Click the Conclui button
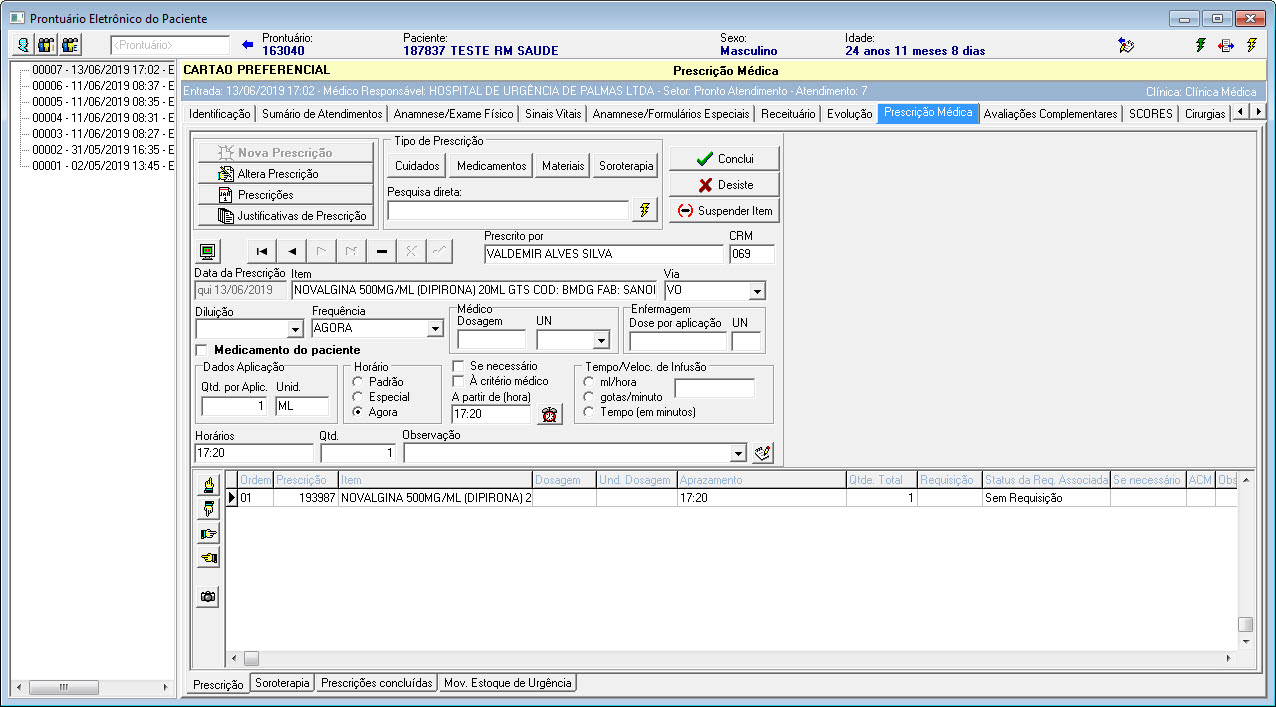 pos(724,159)
